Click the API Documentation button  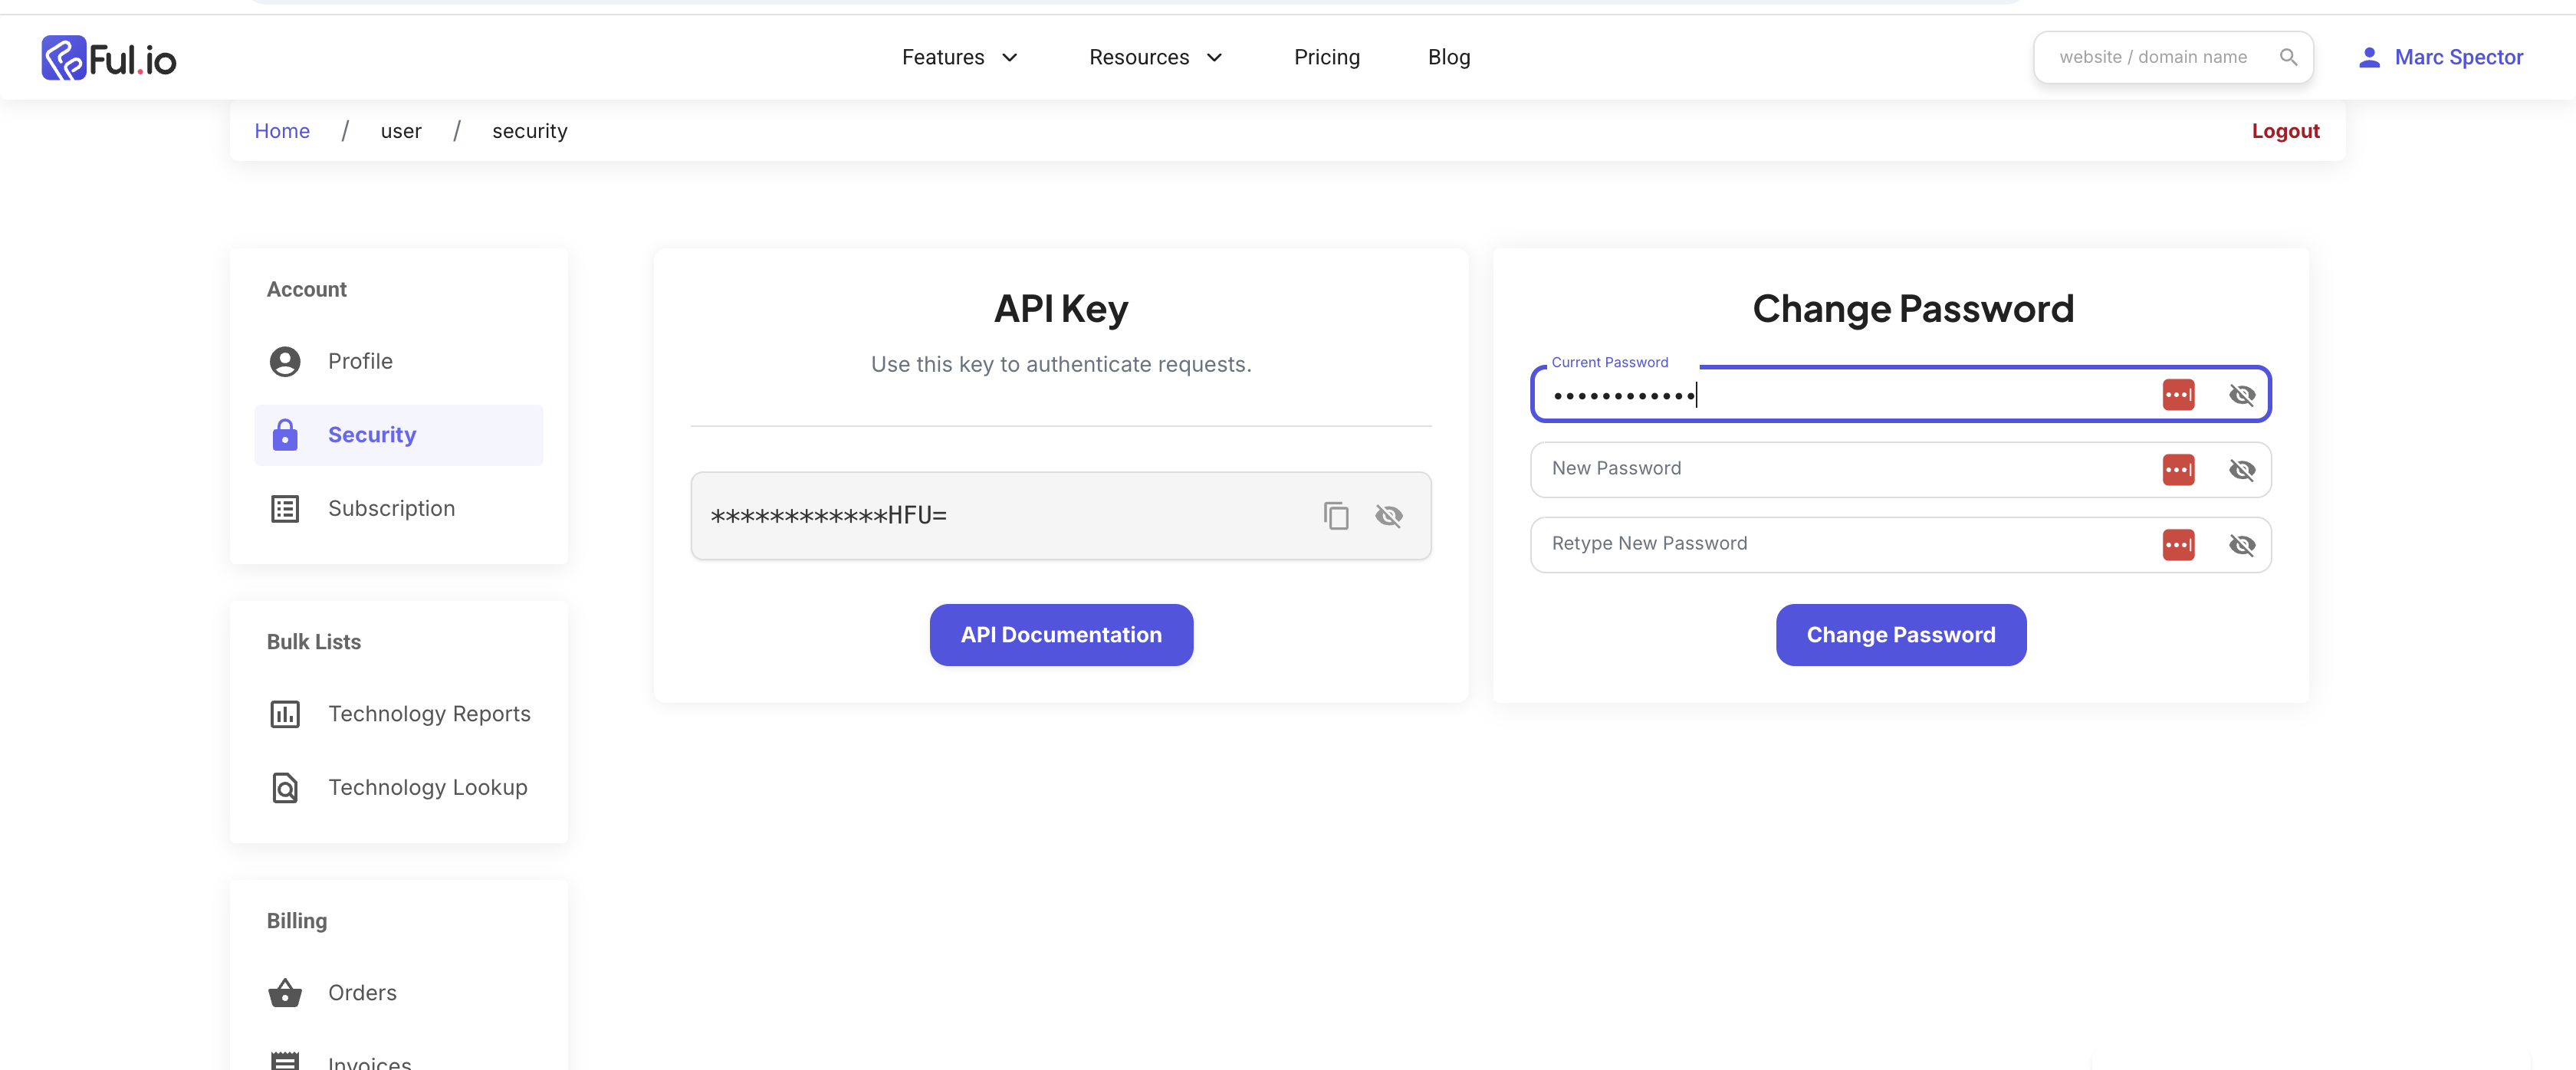tap(1061, 635)
